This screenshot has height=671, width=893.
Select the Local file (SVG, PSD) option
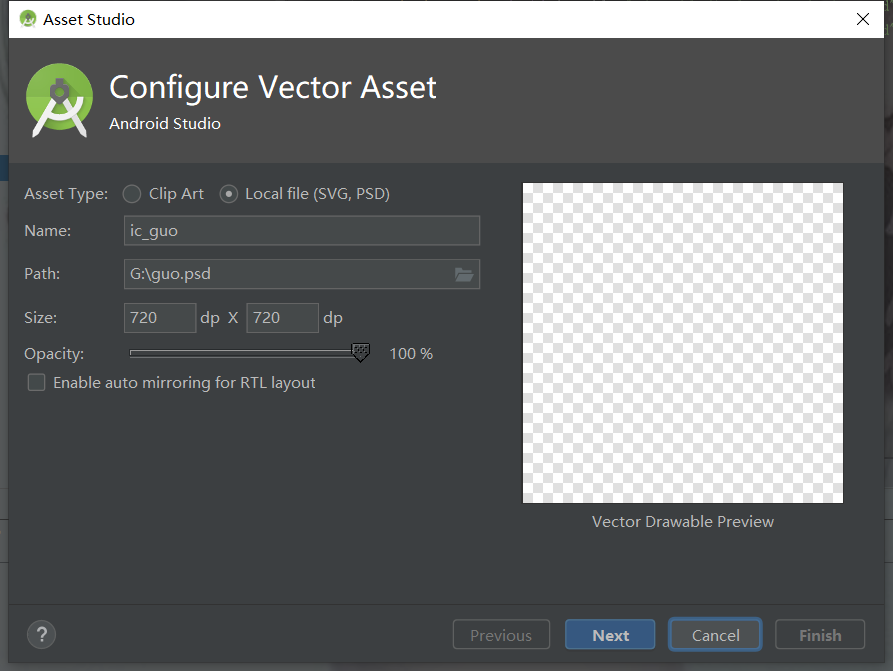coord(229,193)
